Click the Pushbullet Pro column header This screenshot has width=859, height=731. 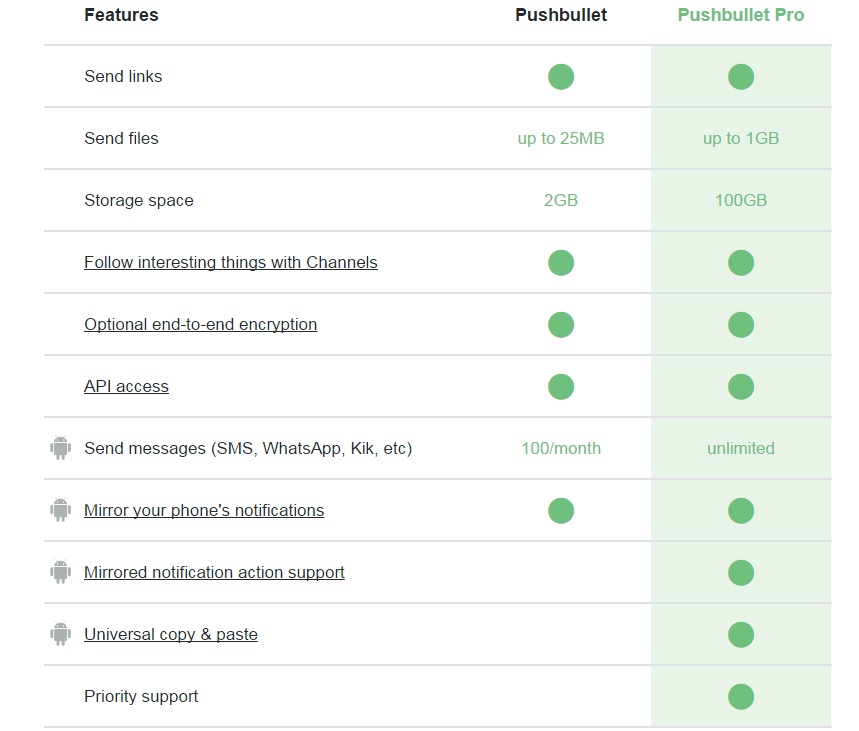click(741, 15)
